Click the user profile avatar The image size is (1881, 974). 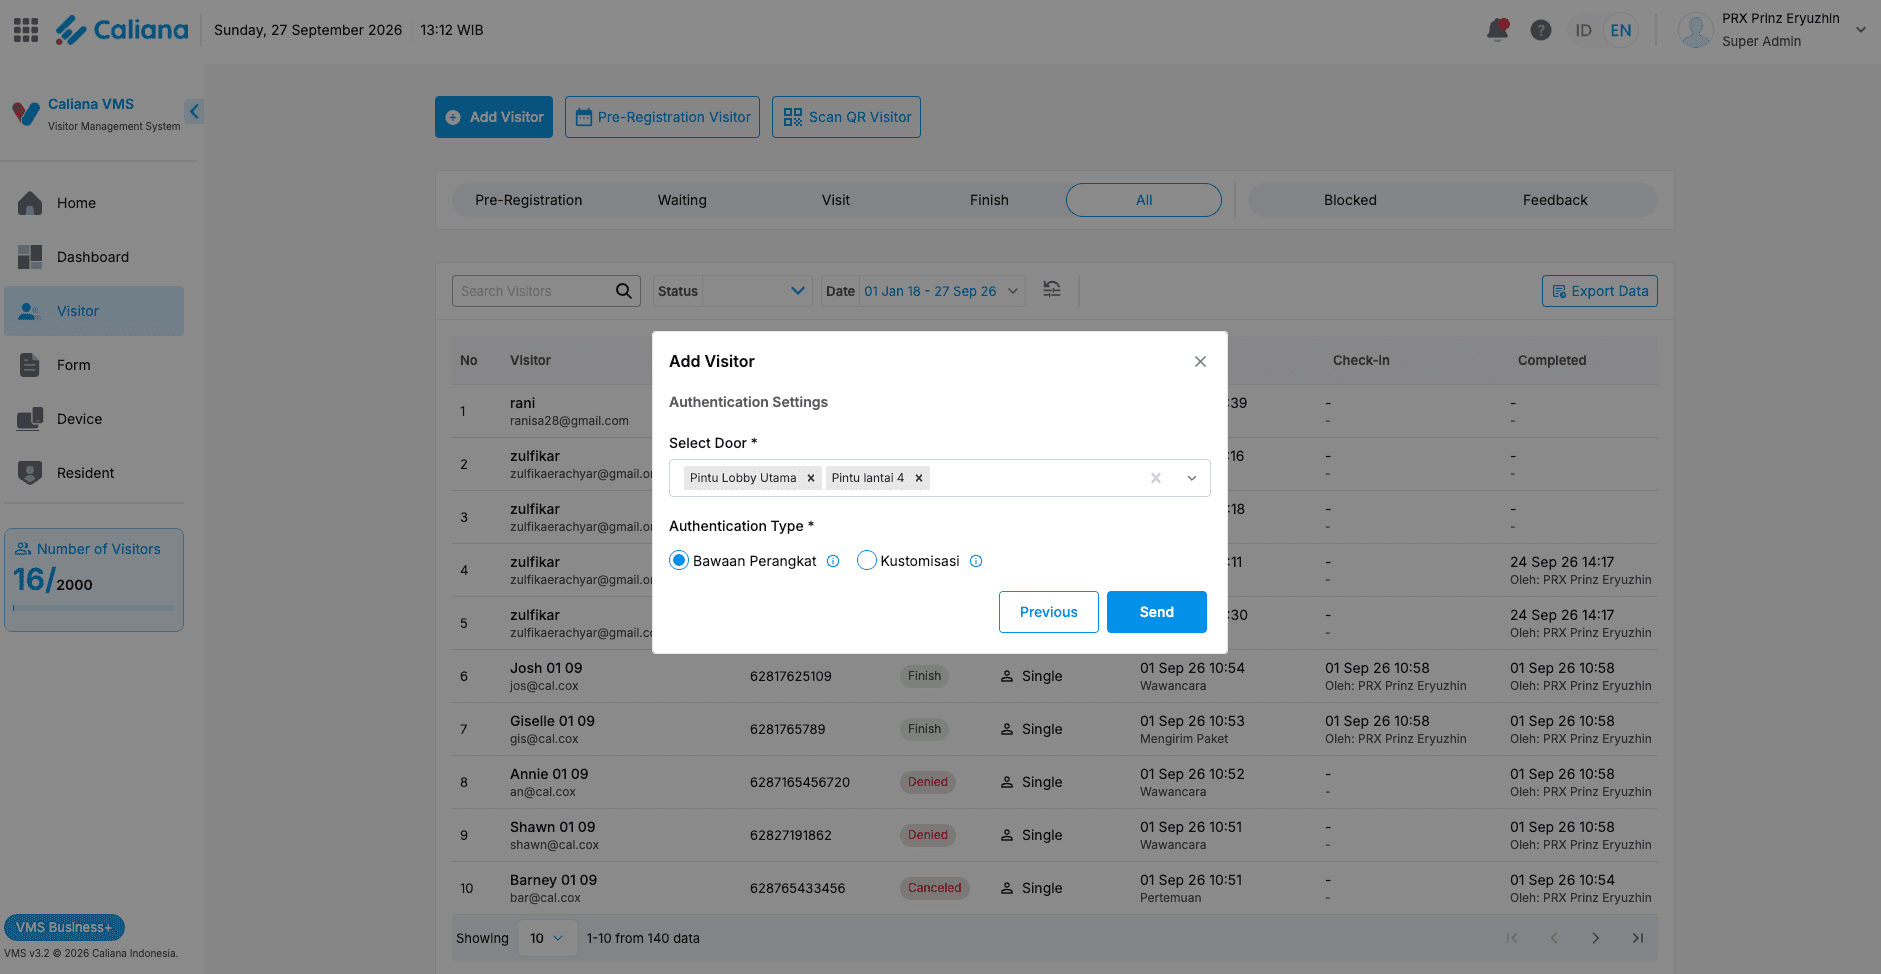coord(1695,30)
